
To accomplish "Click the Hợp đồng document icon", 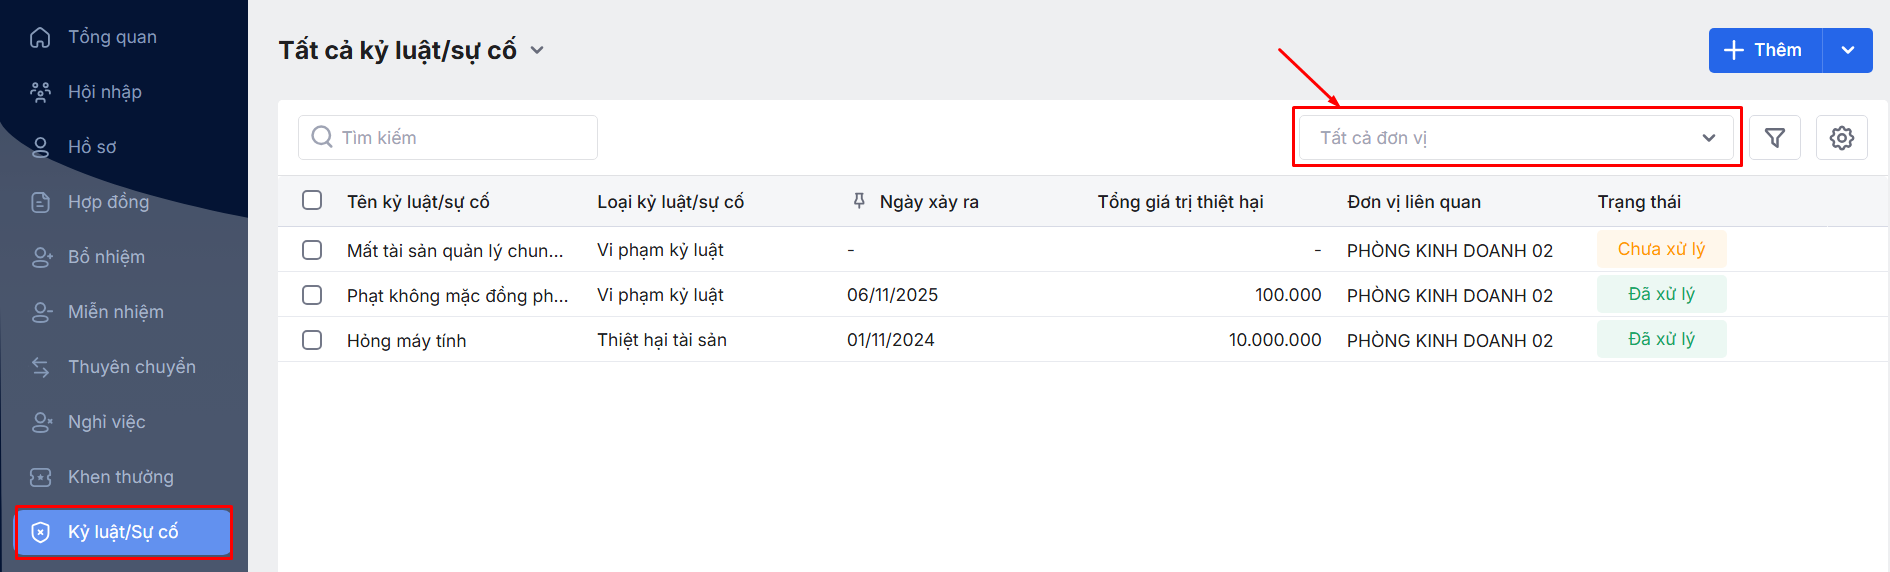I will (x=40, y=202).
